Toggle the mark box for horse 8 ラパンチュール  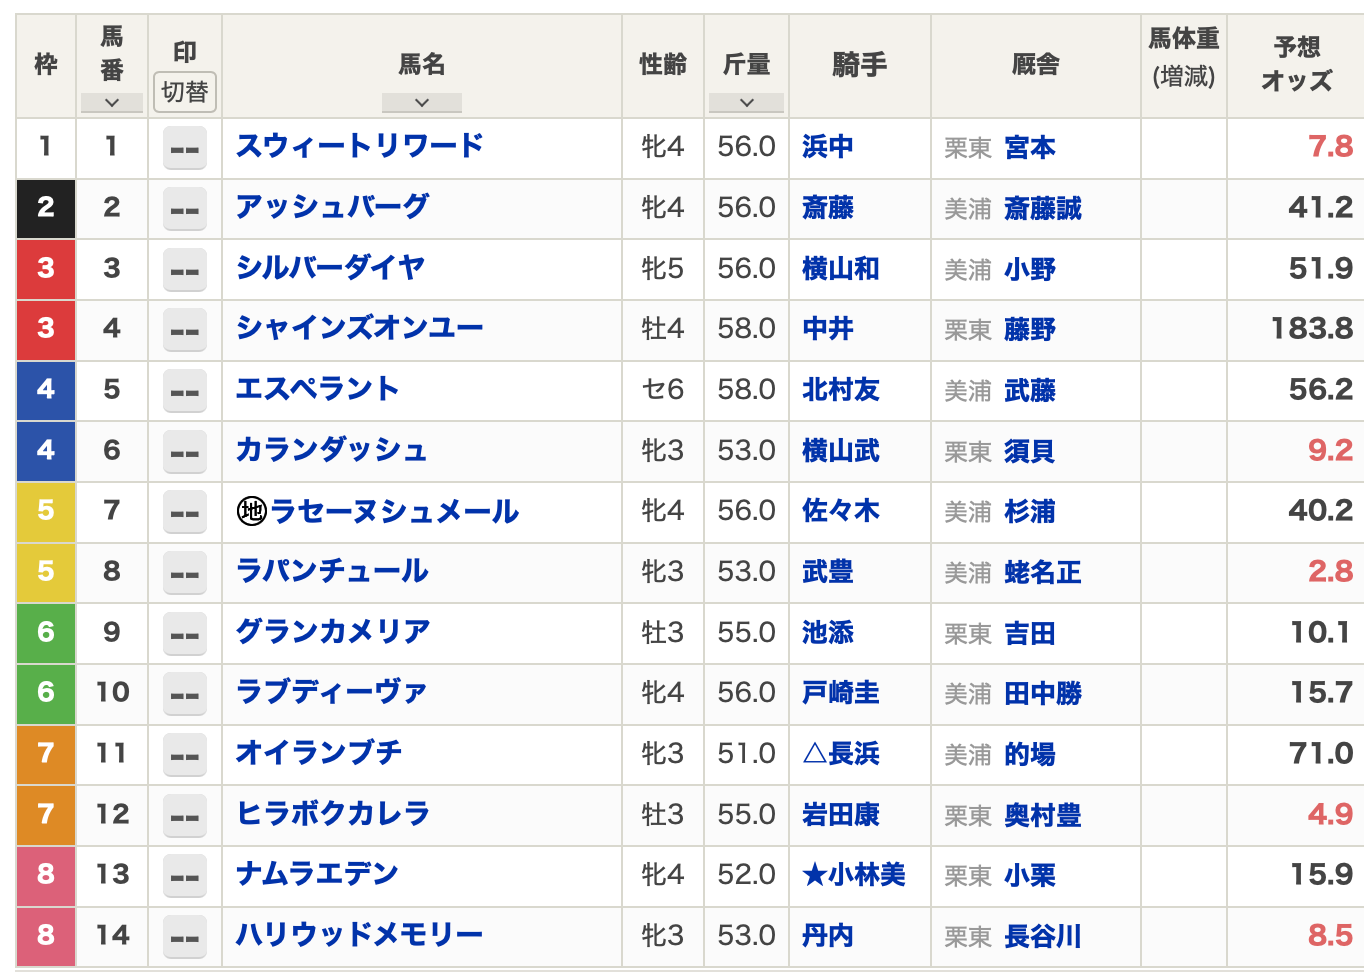[184, 573]
